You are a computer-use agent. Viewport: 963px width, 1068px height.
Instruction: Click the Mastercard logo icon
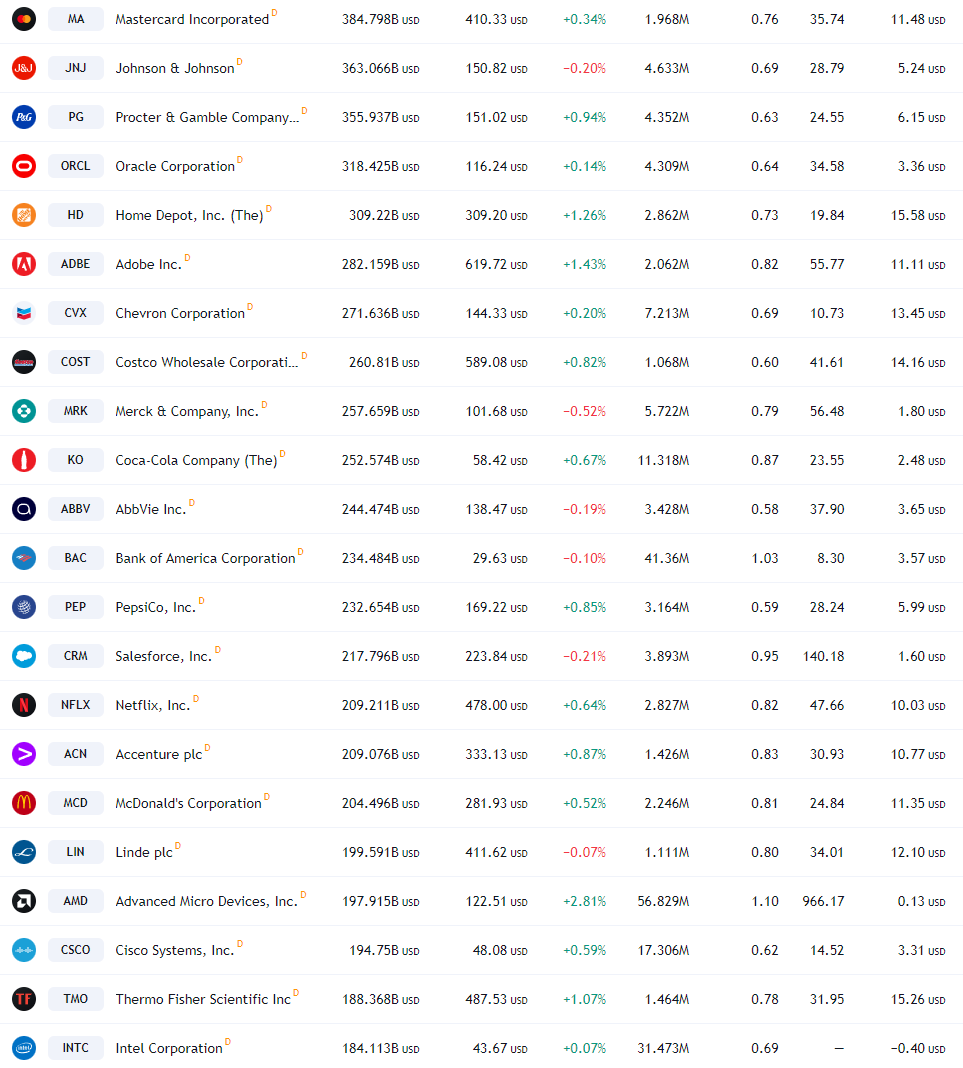pyautogui.click(x=24, y=19)
